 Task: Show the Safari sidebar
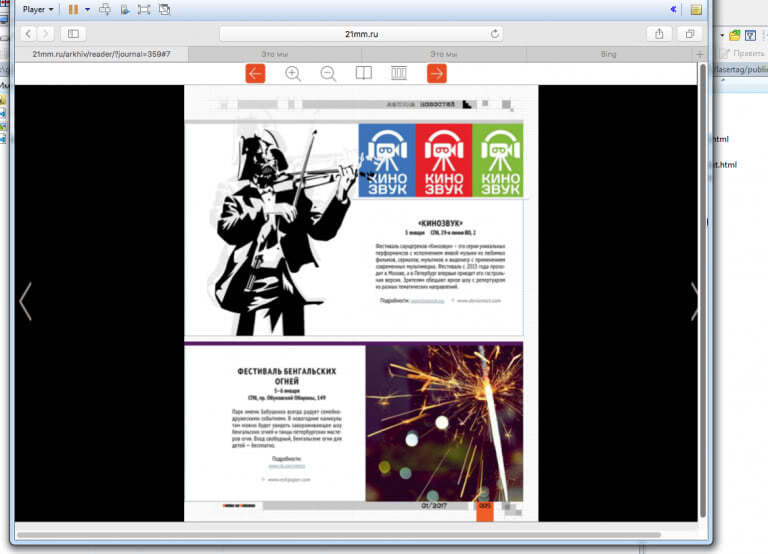click(x=73, y=34)
